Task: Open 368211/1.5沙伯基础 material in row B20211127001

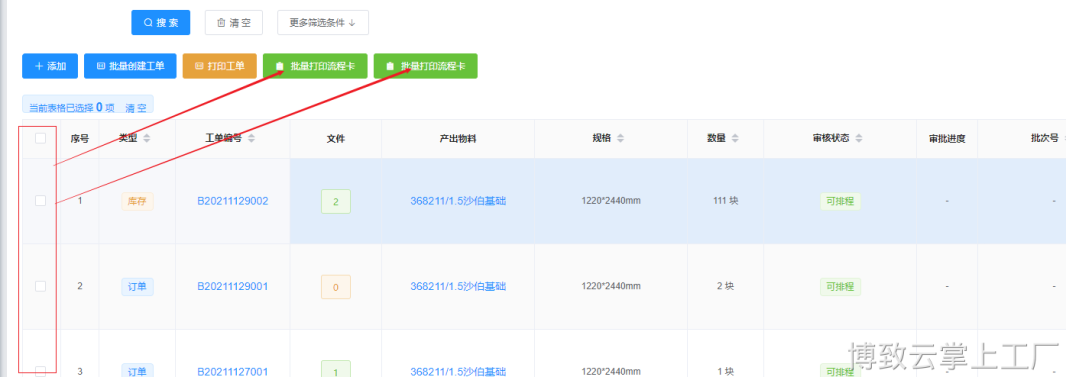Action: [458, 372]
